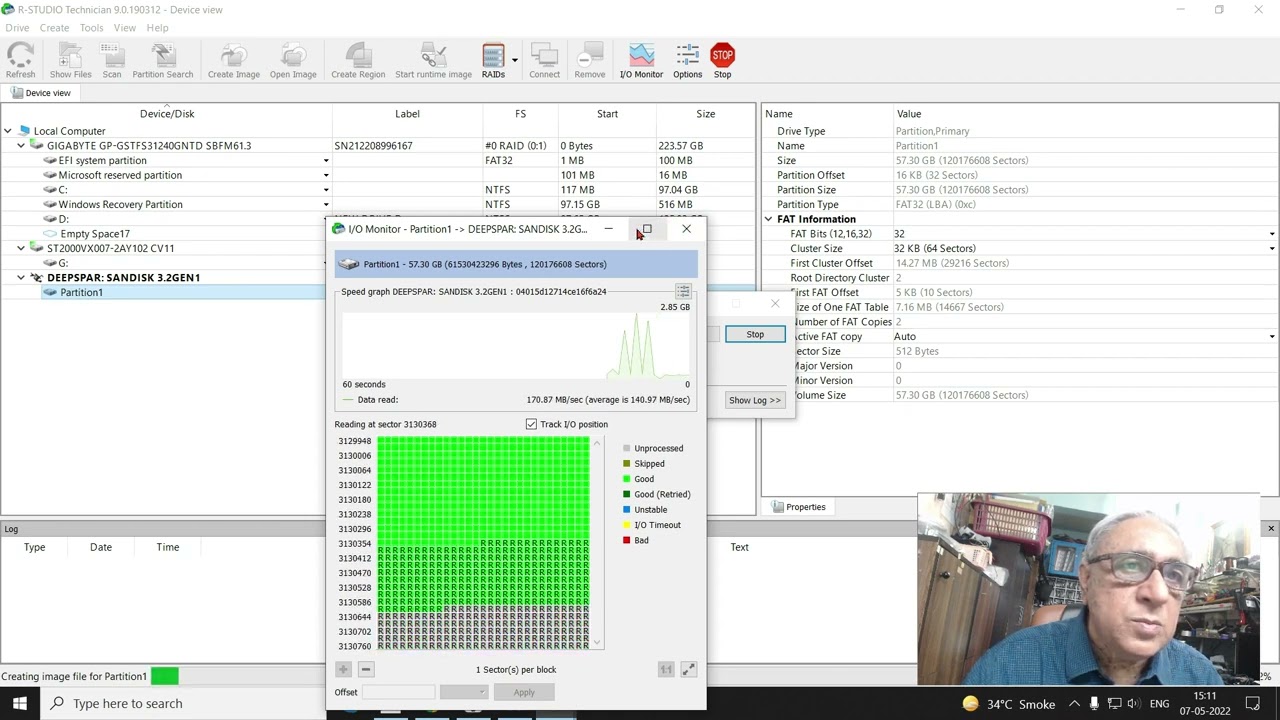Screen dimensions: 1280x720
Task: Click the Bad legend red swatch
Action: [x=627, y=541]
